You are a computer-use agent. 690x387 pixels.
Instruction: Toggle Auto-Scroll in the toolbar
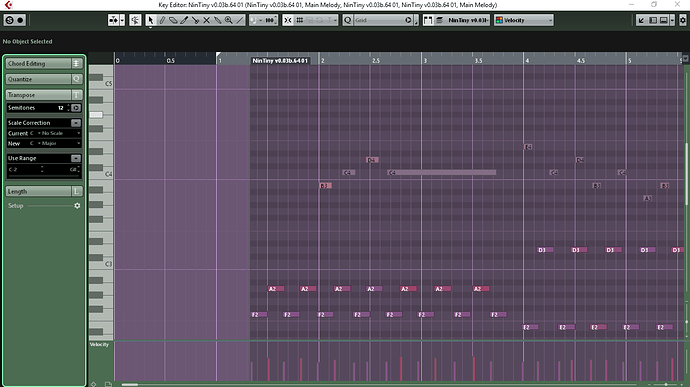point(114,20)
